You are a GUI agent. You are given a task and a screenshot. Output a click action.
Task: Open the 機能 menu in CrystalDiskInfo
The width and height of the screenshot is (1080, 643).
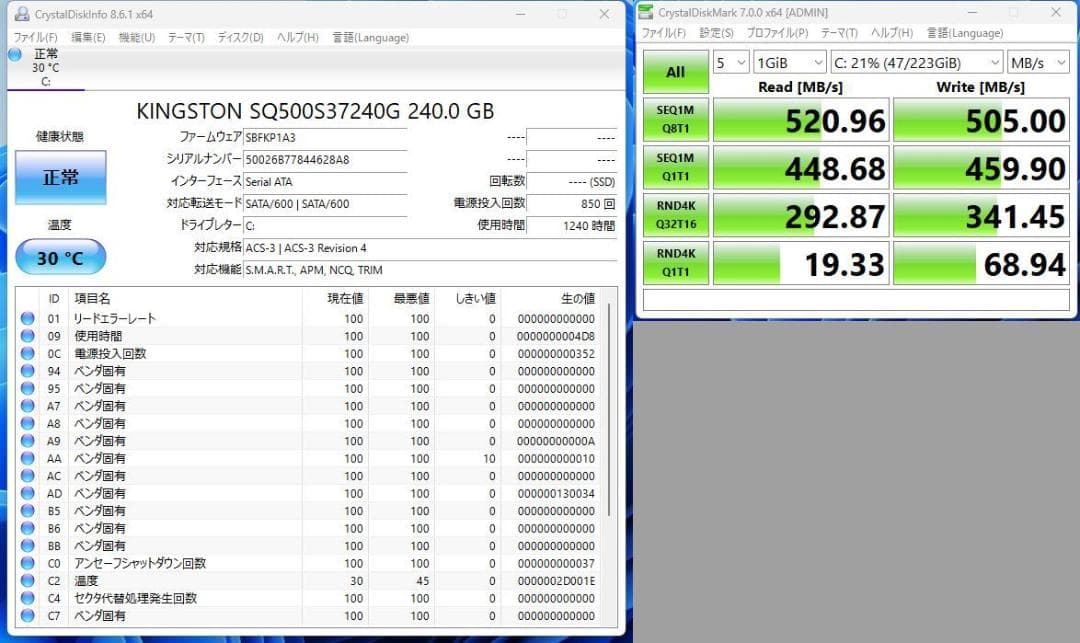(x=136, y=36)
